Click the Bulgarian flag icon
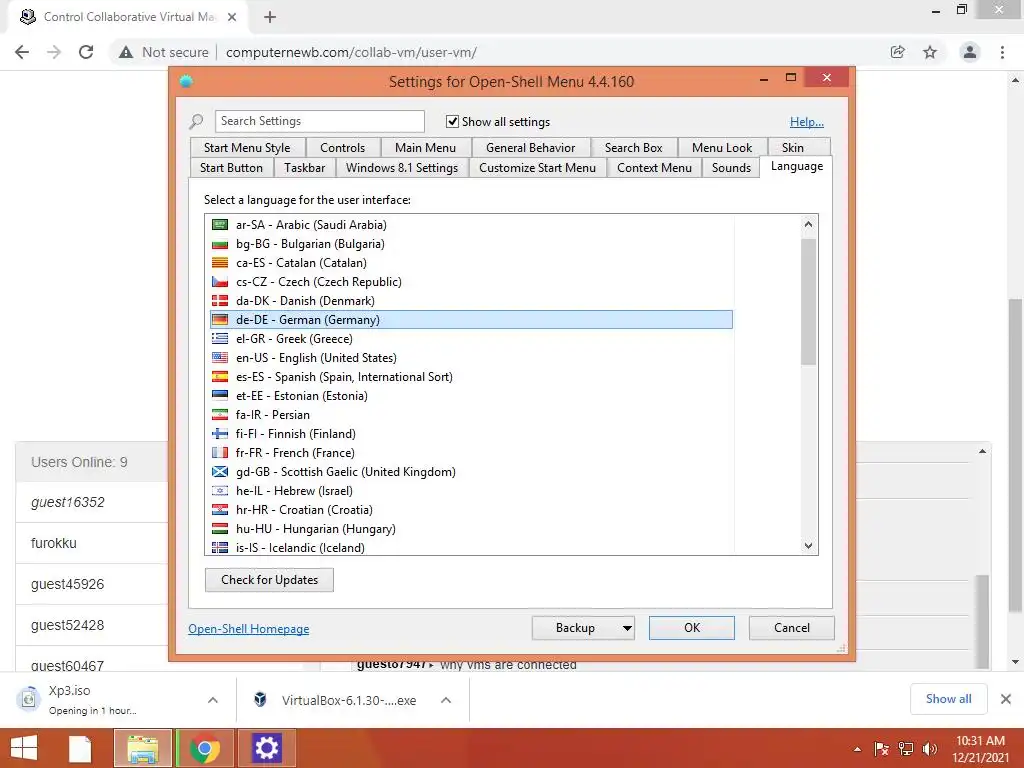Viewport: 1024px width, 768px height. point(220,244)
